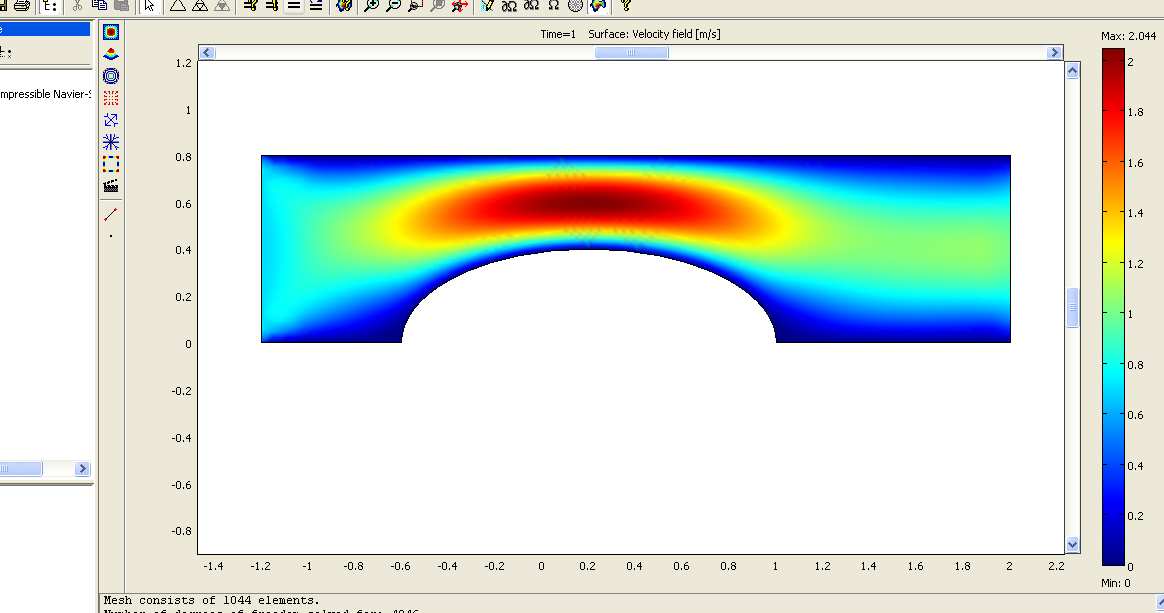Click the fourth solver toolbar icon with lines

click(x=316, y=6)
